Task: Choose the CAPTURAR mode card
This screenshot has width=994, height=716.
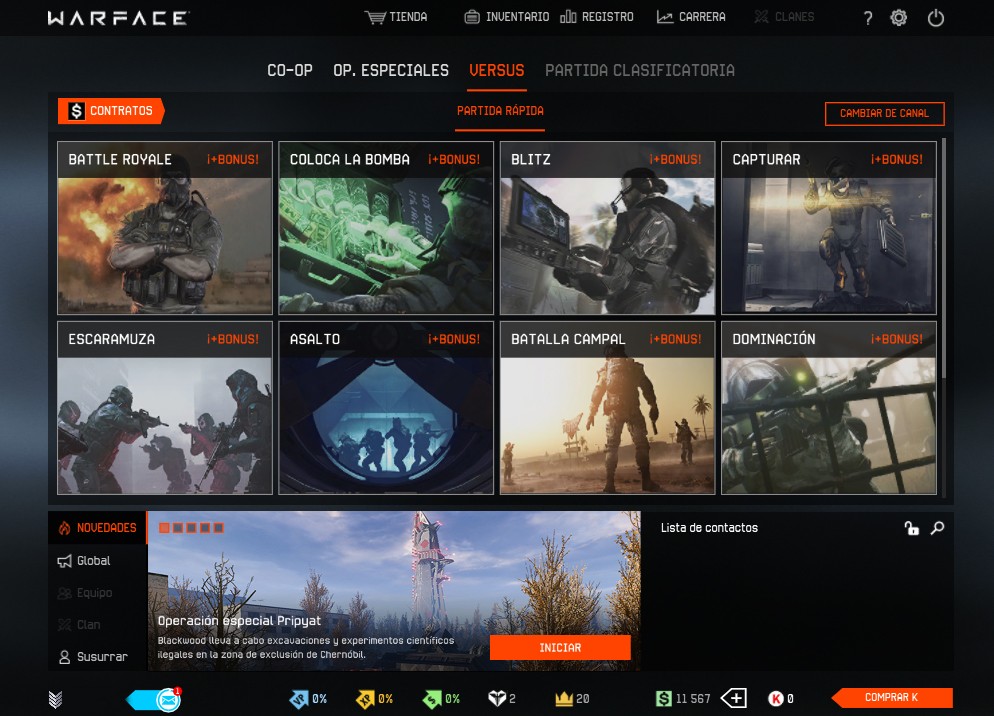Action: (829, 228)
